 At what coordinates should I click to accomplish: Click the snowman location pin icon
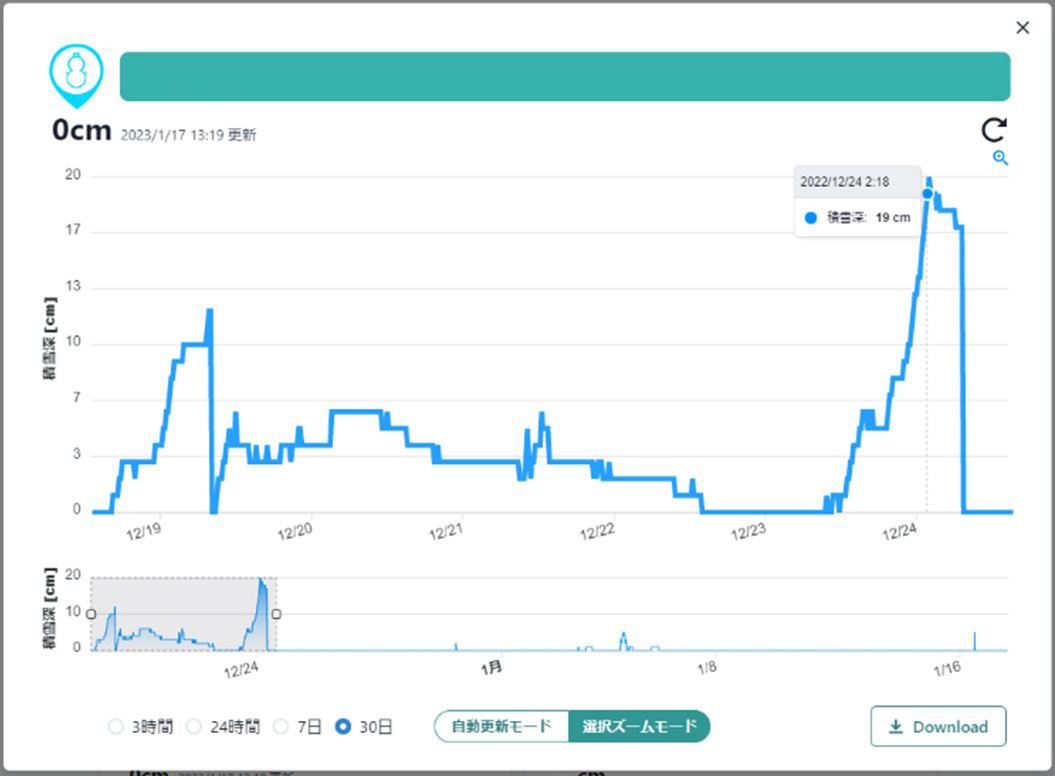click(x=77, y=76)
